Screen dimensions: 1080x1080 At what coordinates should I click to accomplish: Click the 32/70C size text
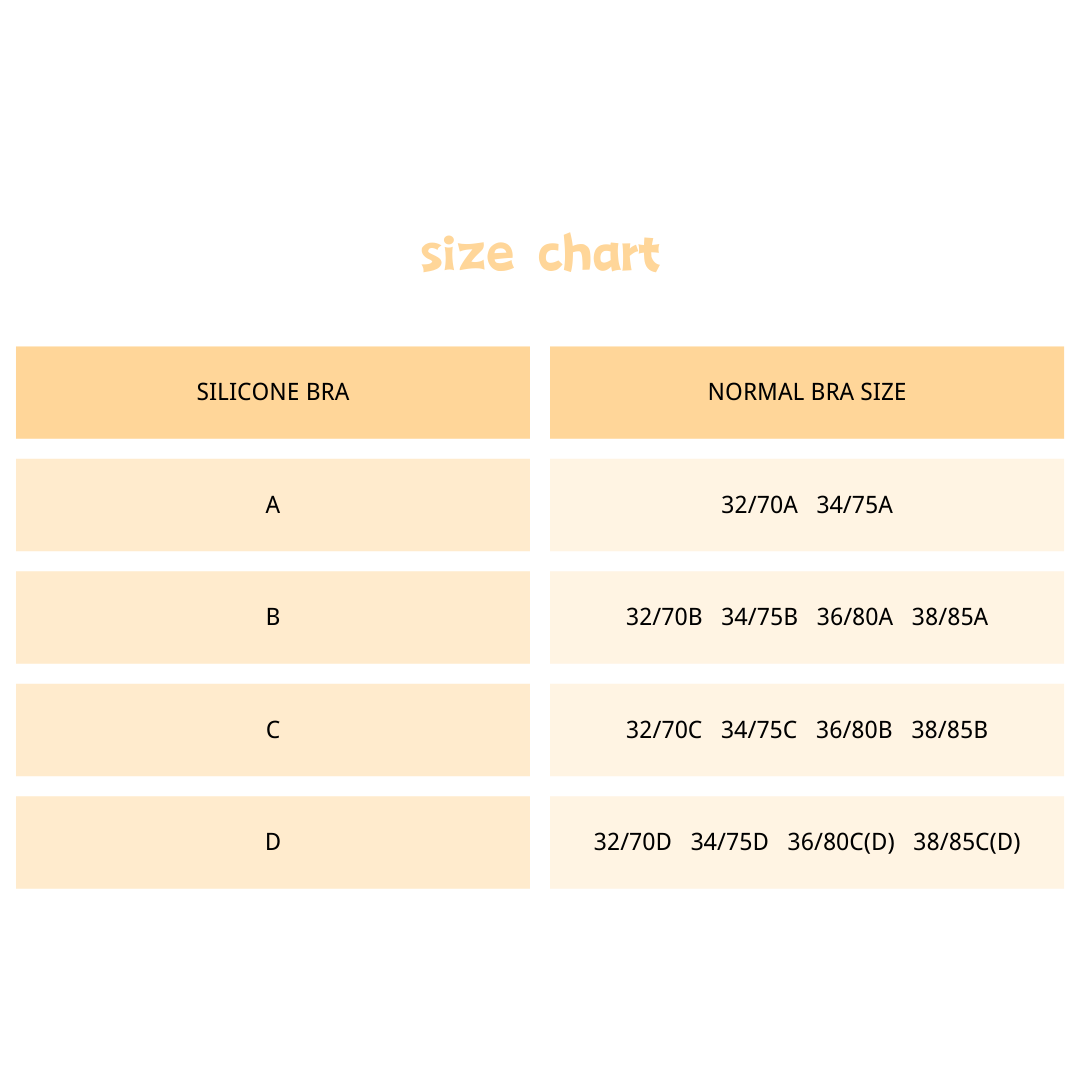pyautogui.click(x=664, y=730)
